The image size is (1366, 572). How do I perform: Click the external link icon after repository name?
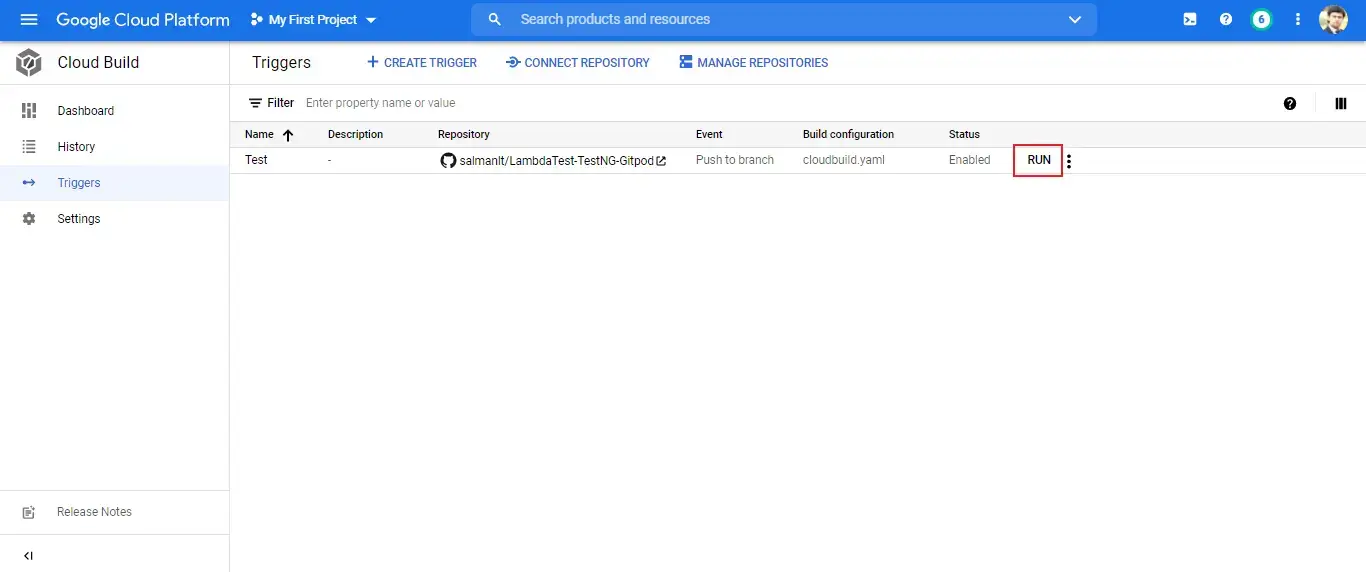pyautogui.click(x=661, y=161)
